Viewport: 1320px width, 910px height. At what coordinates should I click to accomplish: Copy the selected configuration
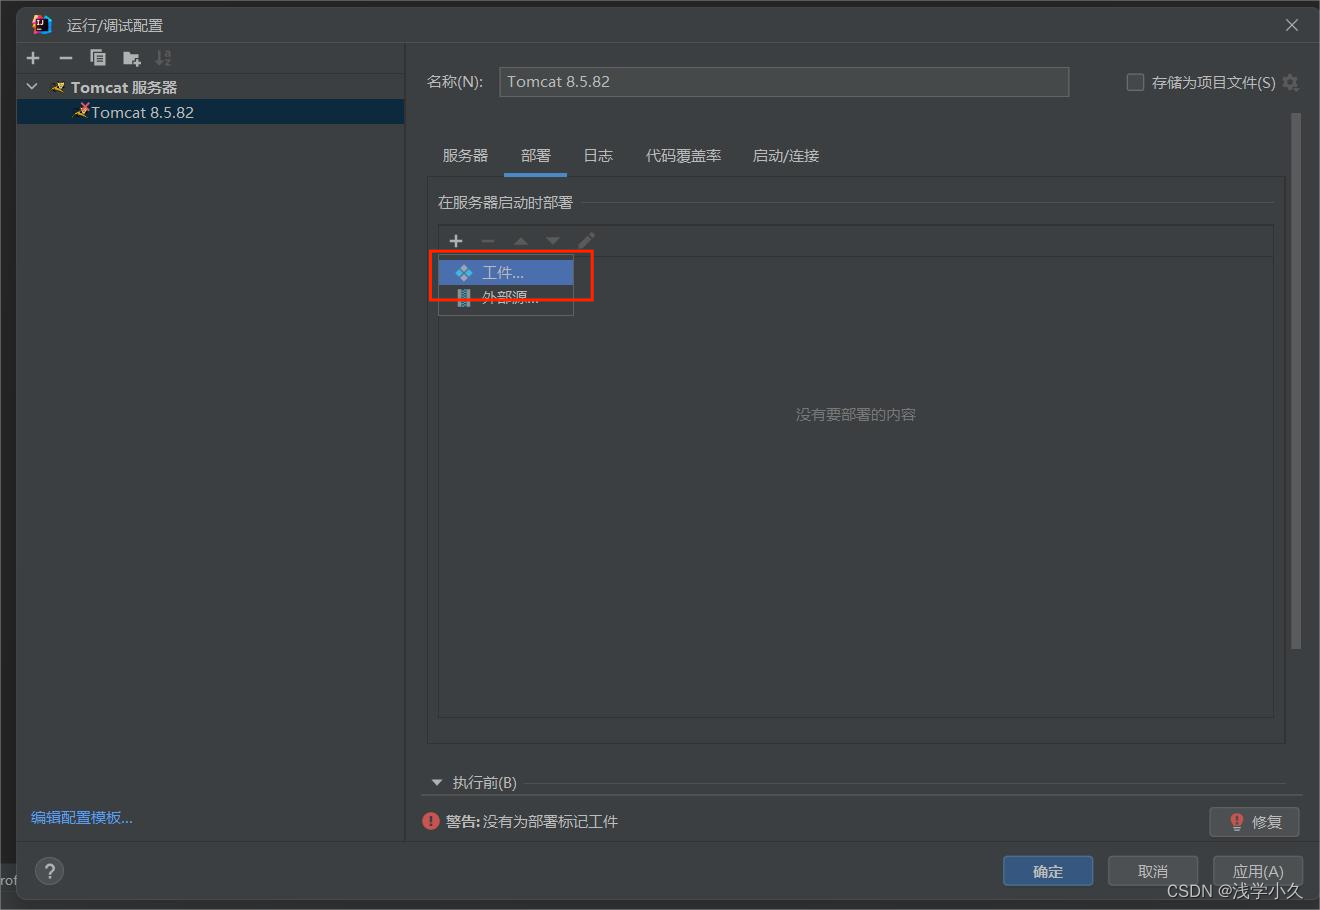click(98, 58)
